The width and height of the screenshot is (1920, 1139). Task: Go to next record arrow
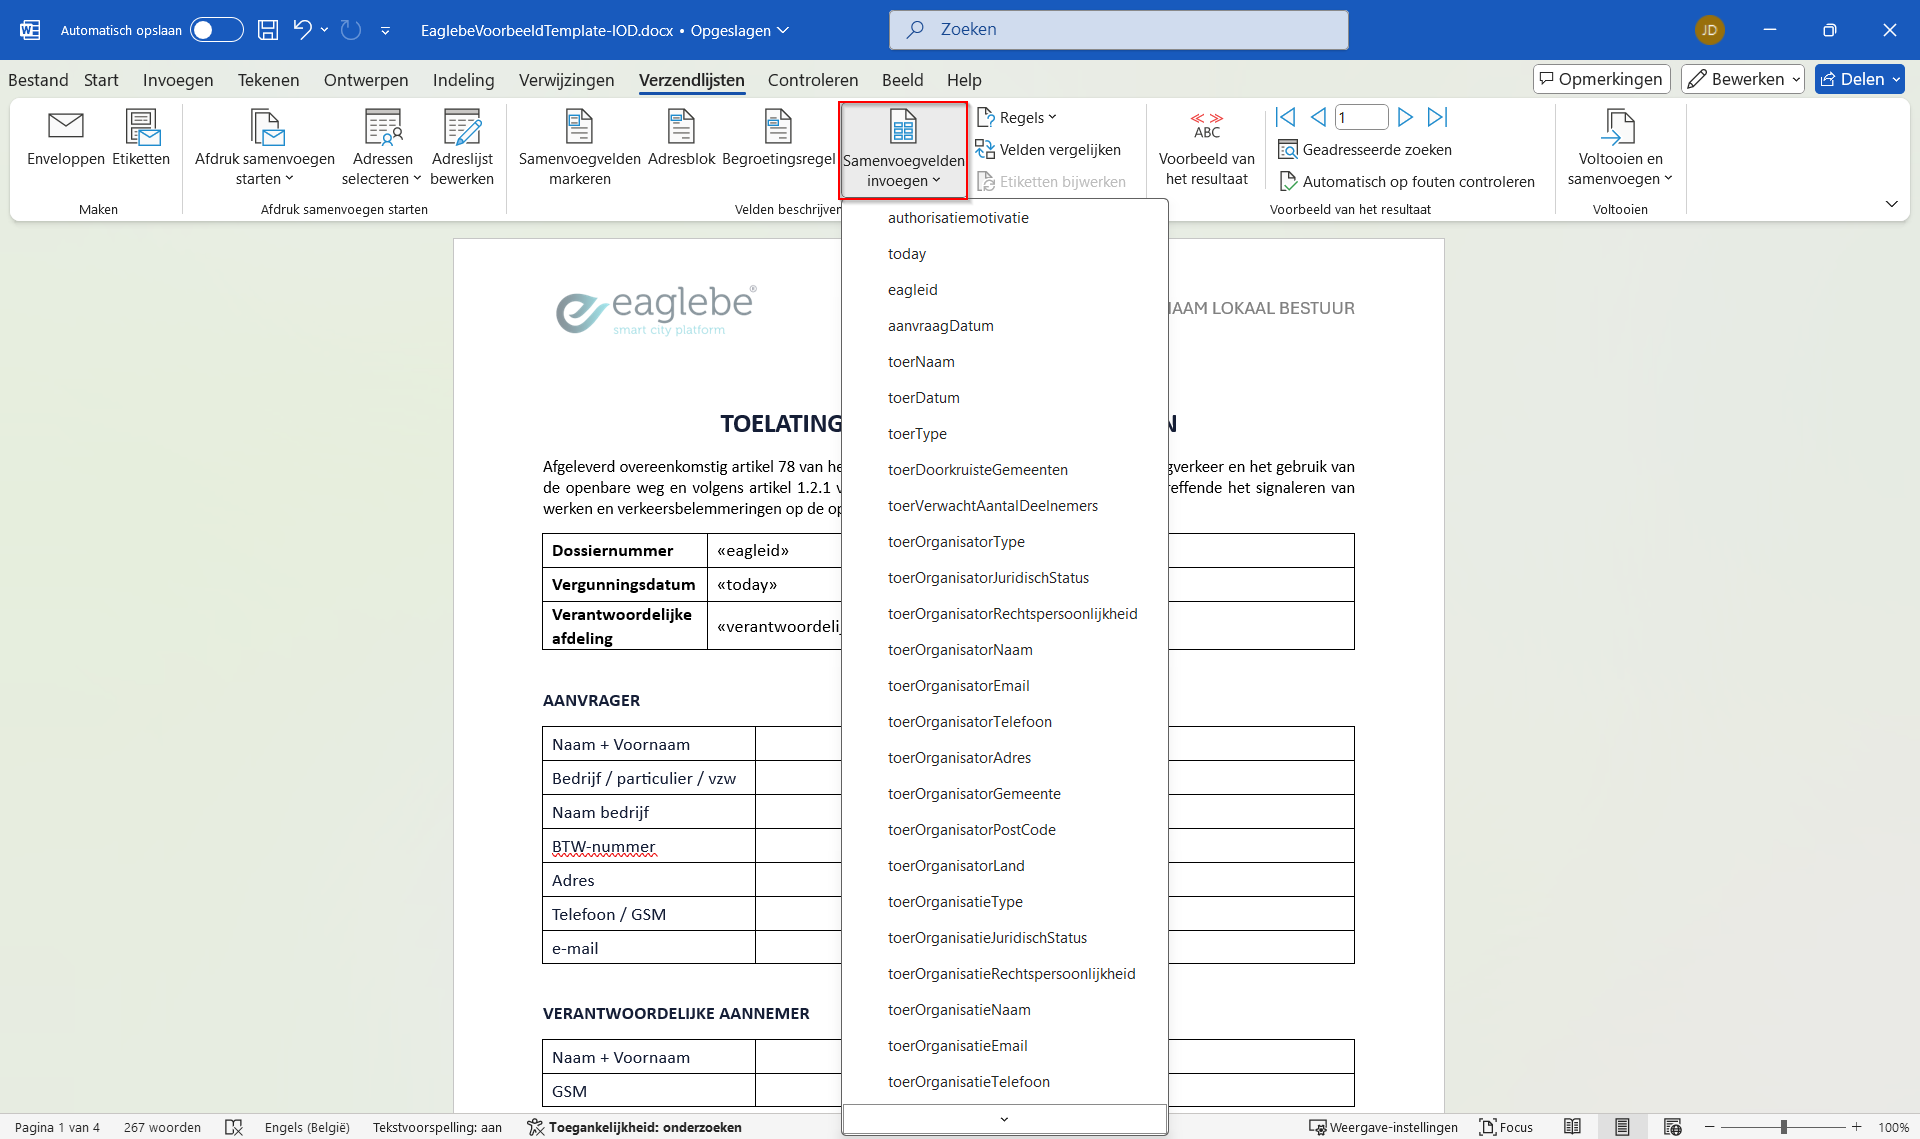point(1405,117)
